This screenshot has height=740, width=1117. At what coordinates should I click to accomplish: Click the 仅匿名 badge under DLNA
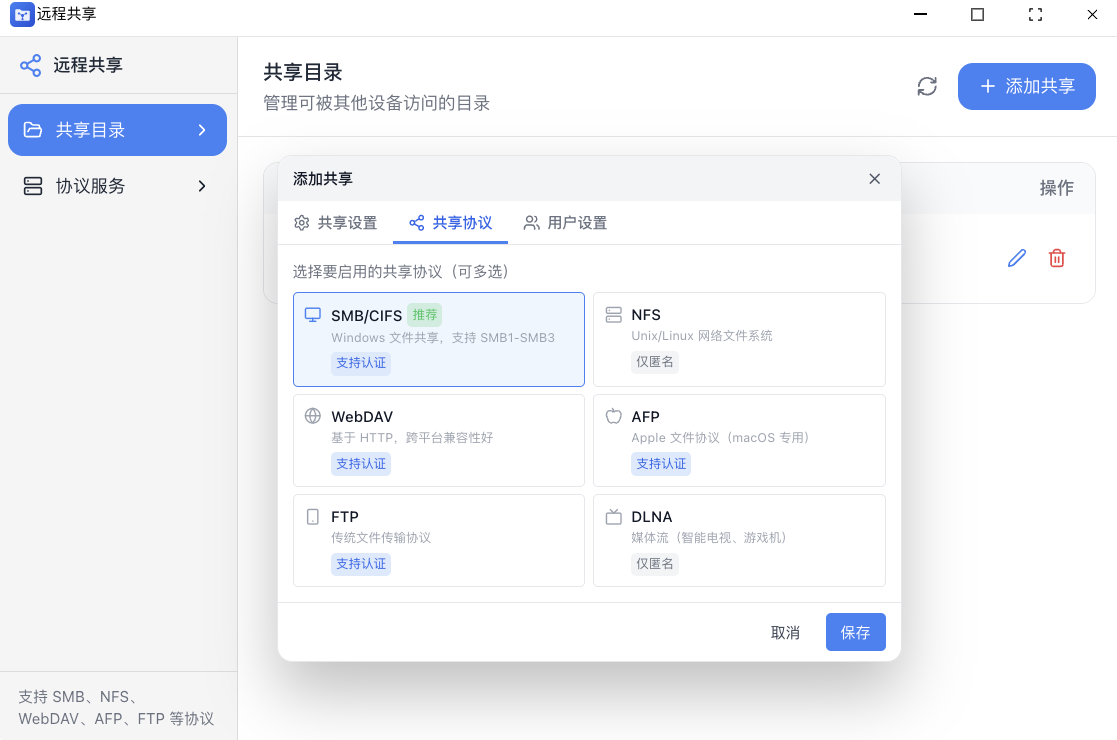click(x=655, y=563)
